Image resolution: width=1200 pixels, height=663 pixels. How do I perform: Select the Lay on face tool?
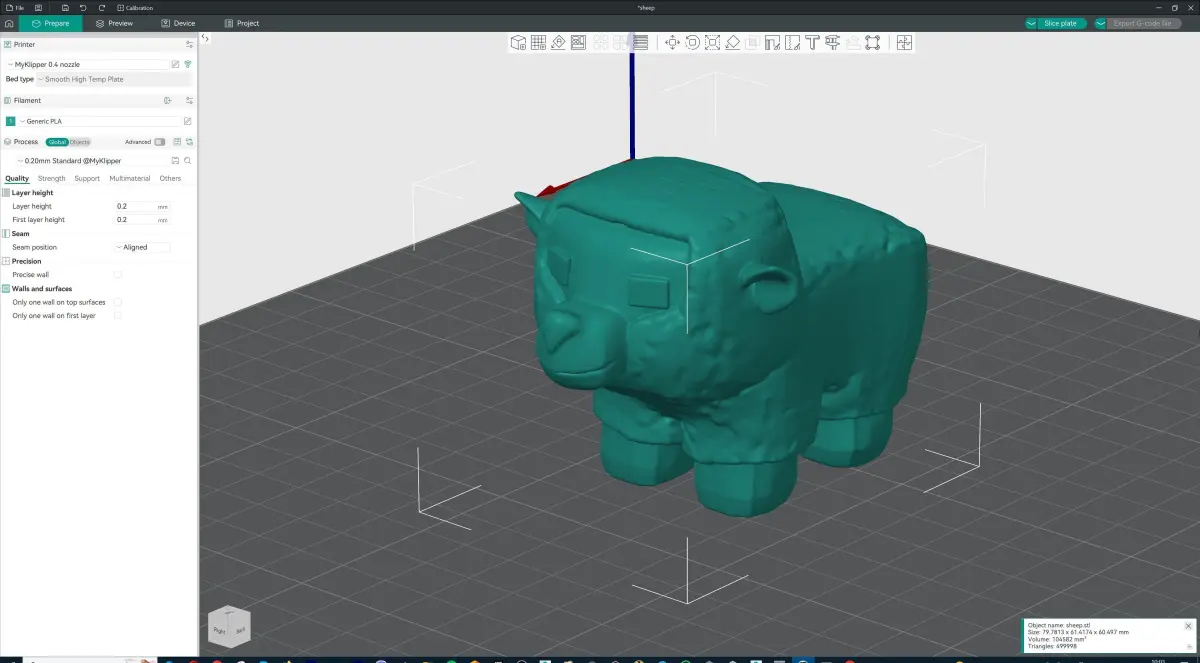pyautogui.click(x=732, y=43)
